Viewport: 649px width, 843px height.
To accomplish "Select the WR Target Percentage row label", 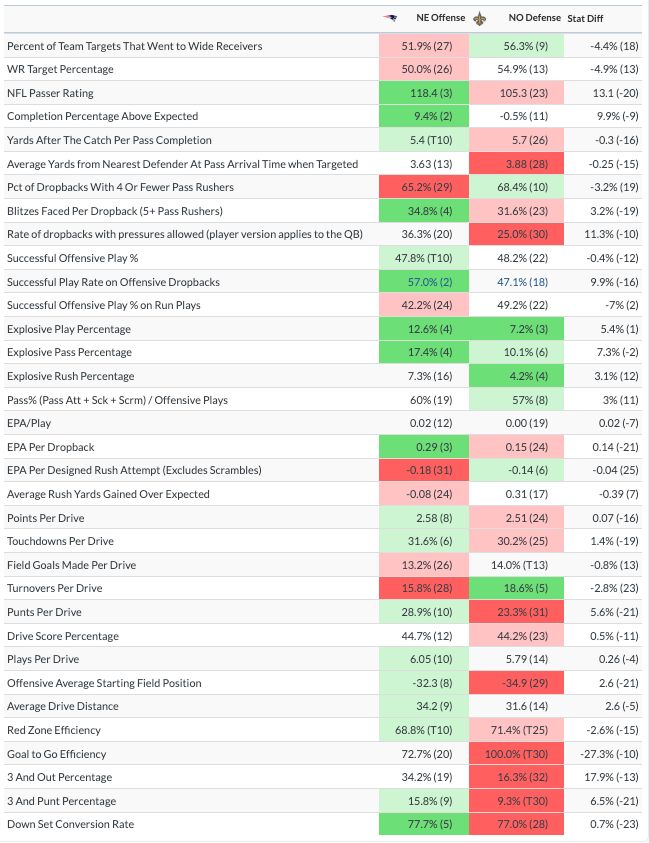I will point(60,69).
